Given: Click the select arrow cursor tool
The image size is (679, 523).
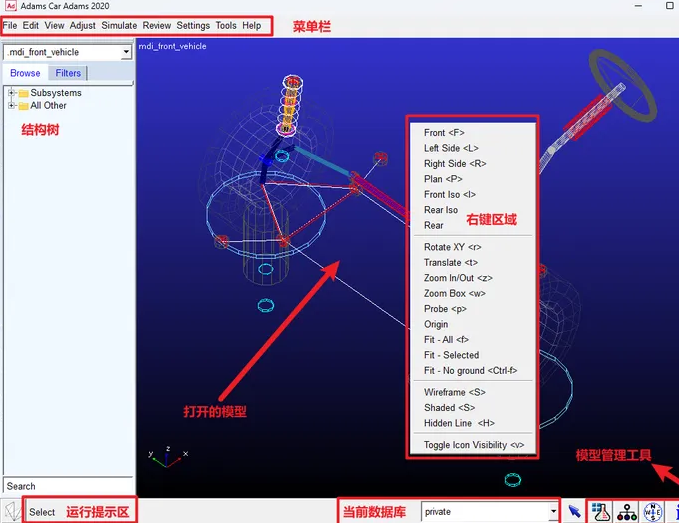Looking at the screenshot, I should pos(575,511).
